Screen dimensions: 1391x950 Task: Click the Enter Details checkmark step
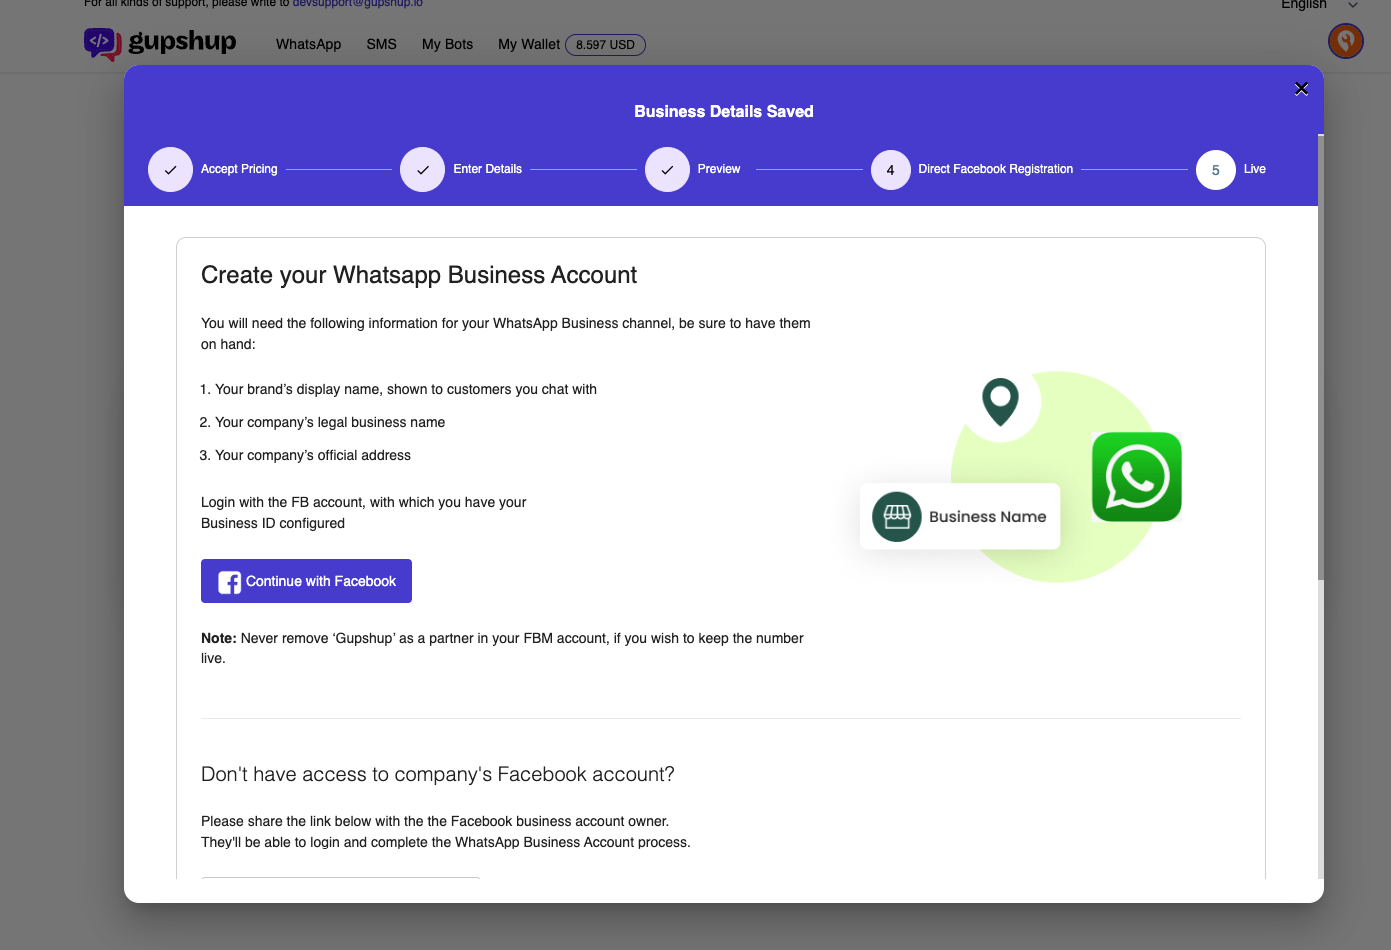coord(422,170)
